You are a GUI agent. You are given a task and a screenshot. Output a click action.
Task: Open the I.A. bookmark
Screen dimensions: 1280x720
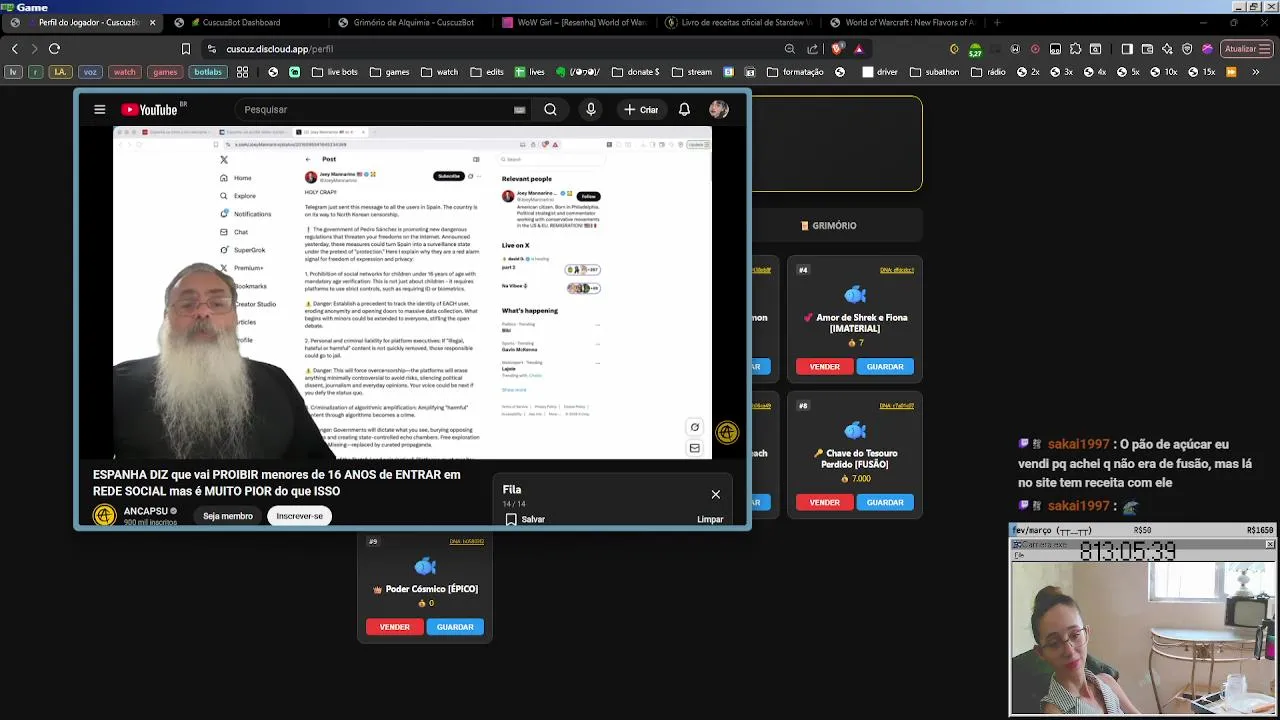click(61, 72)
